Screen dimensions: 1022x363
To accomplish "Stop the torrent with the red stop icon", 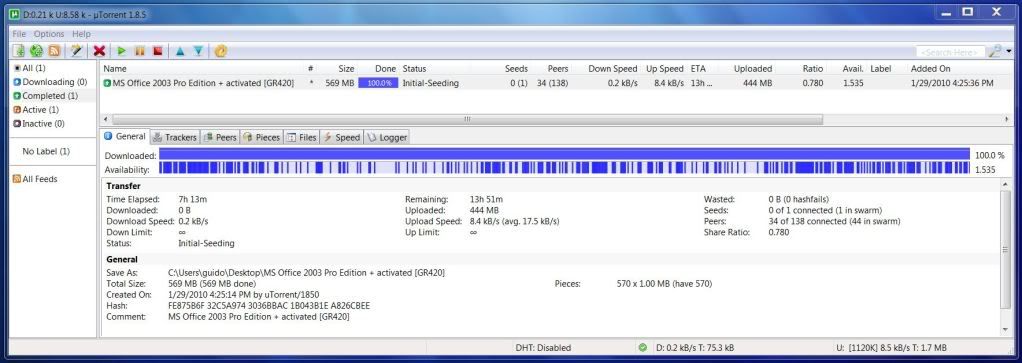I will point(158,50).
